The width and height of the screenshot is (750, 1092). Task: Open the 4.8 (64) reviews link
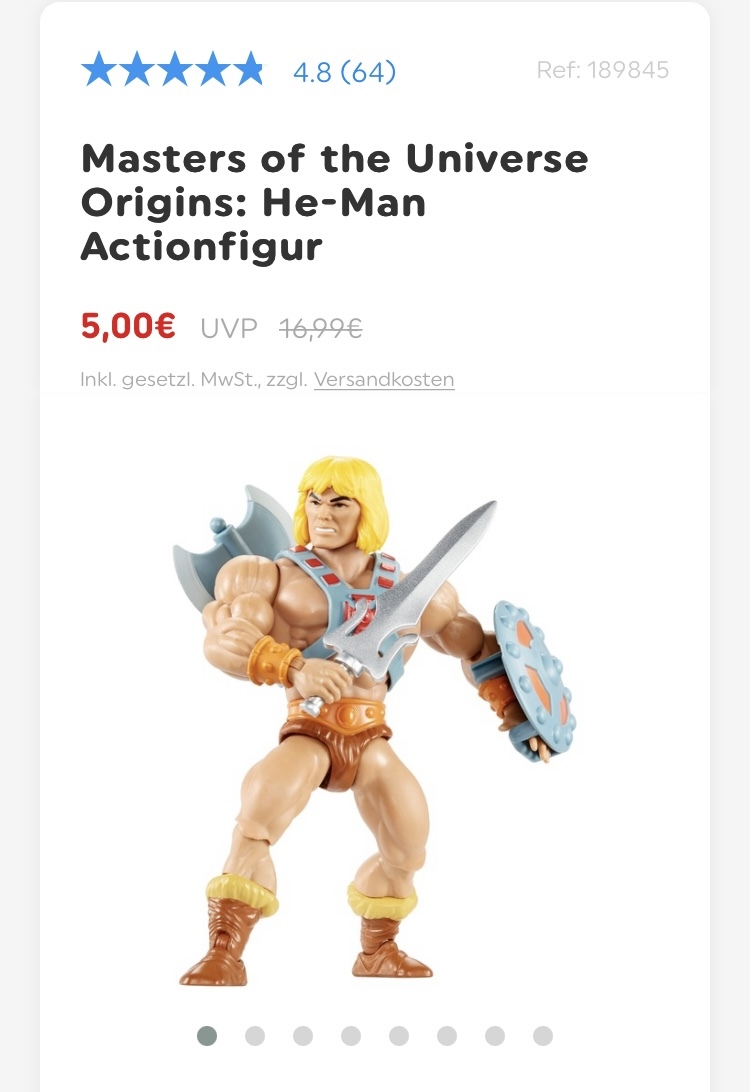pos(344,71)
